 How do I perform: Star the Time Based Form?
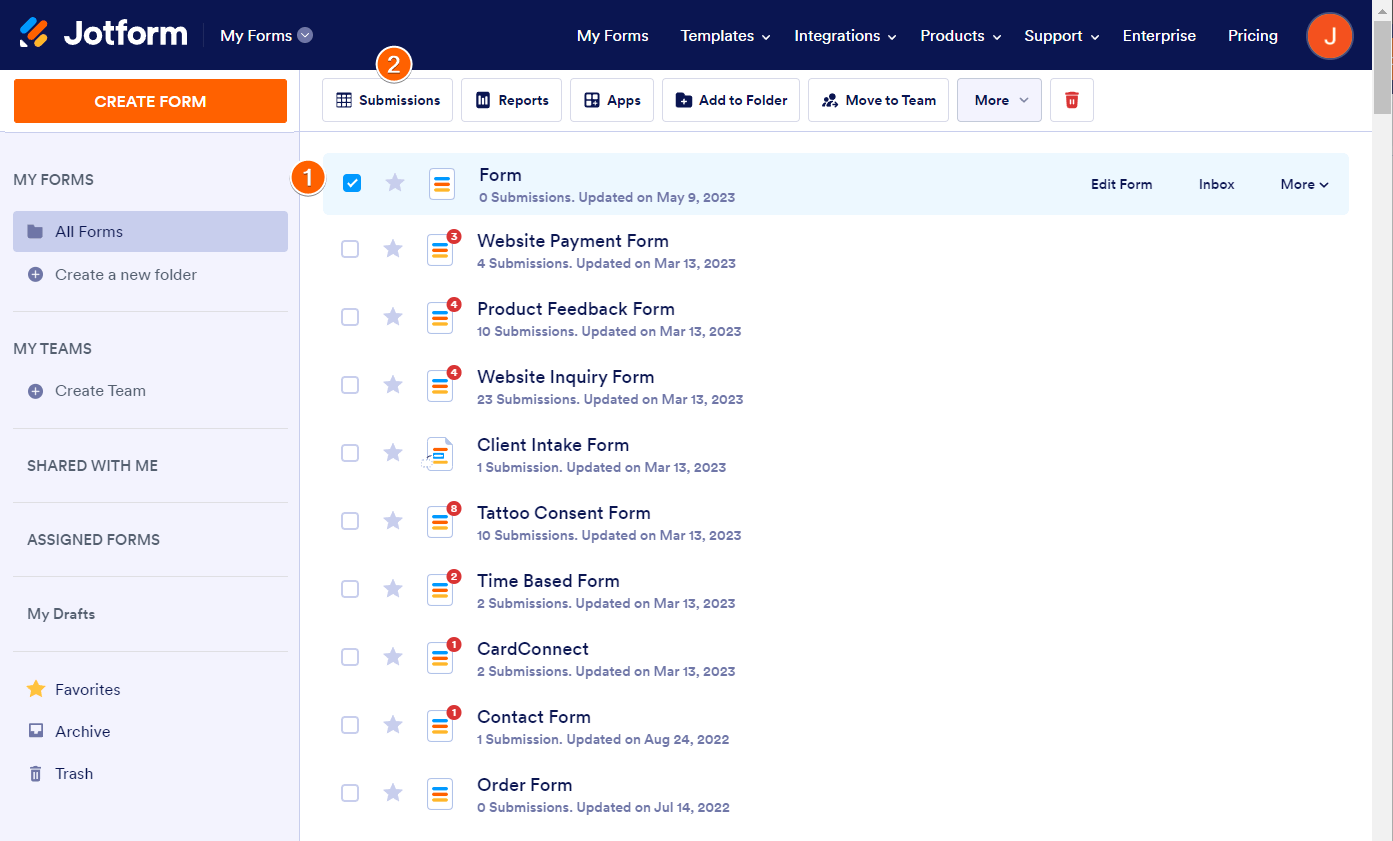(393, 589)
